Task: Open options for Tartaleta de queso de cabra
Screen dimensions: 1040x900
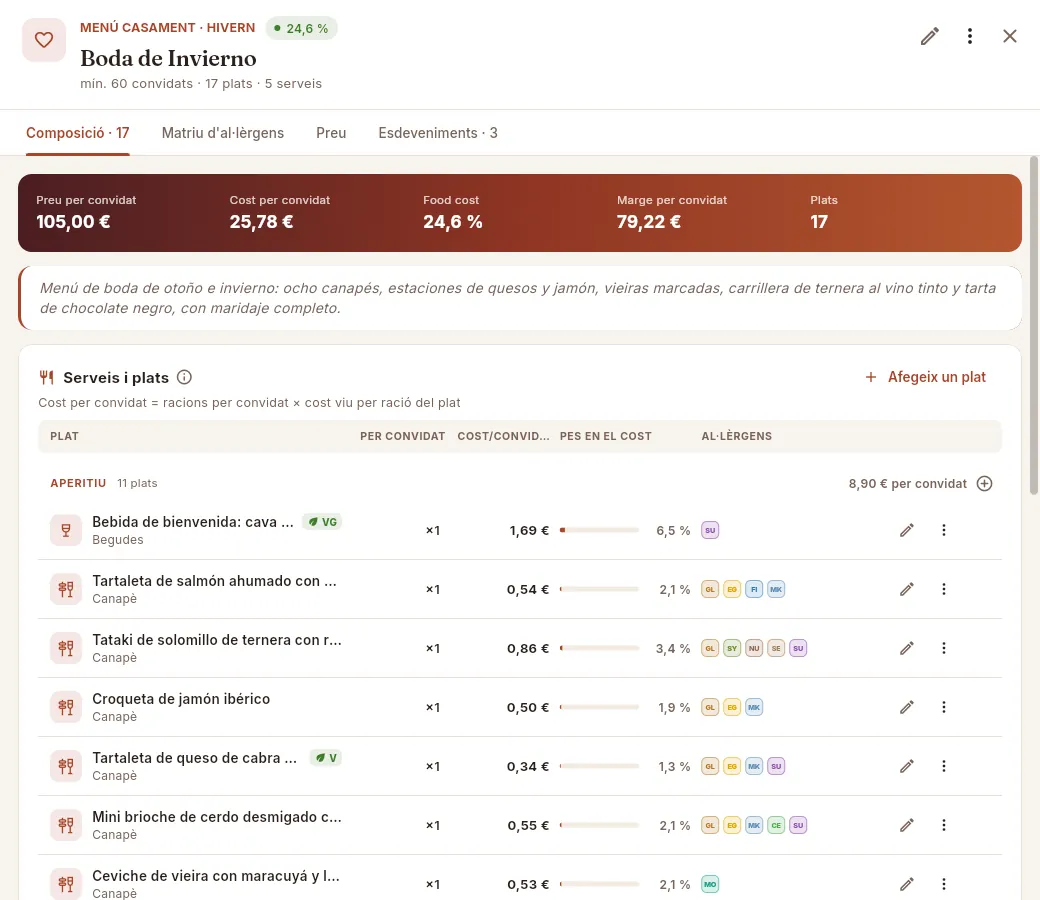Action: pos(944,766)
